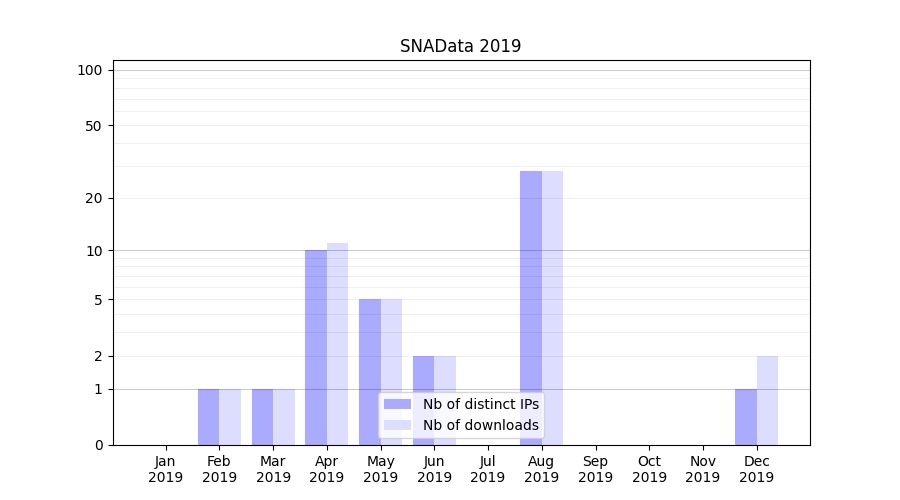
Task: Click the February distinct IPs bar
Action: point(208,417)
